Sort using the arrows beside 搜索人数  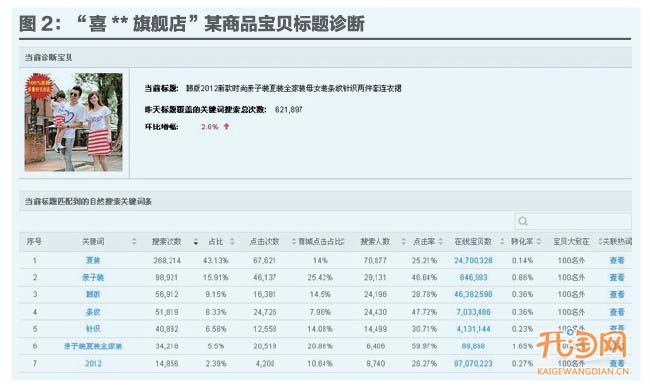(x=403, y=242)
